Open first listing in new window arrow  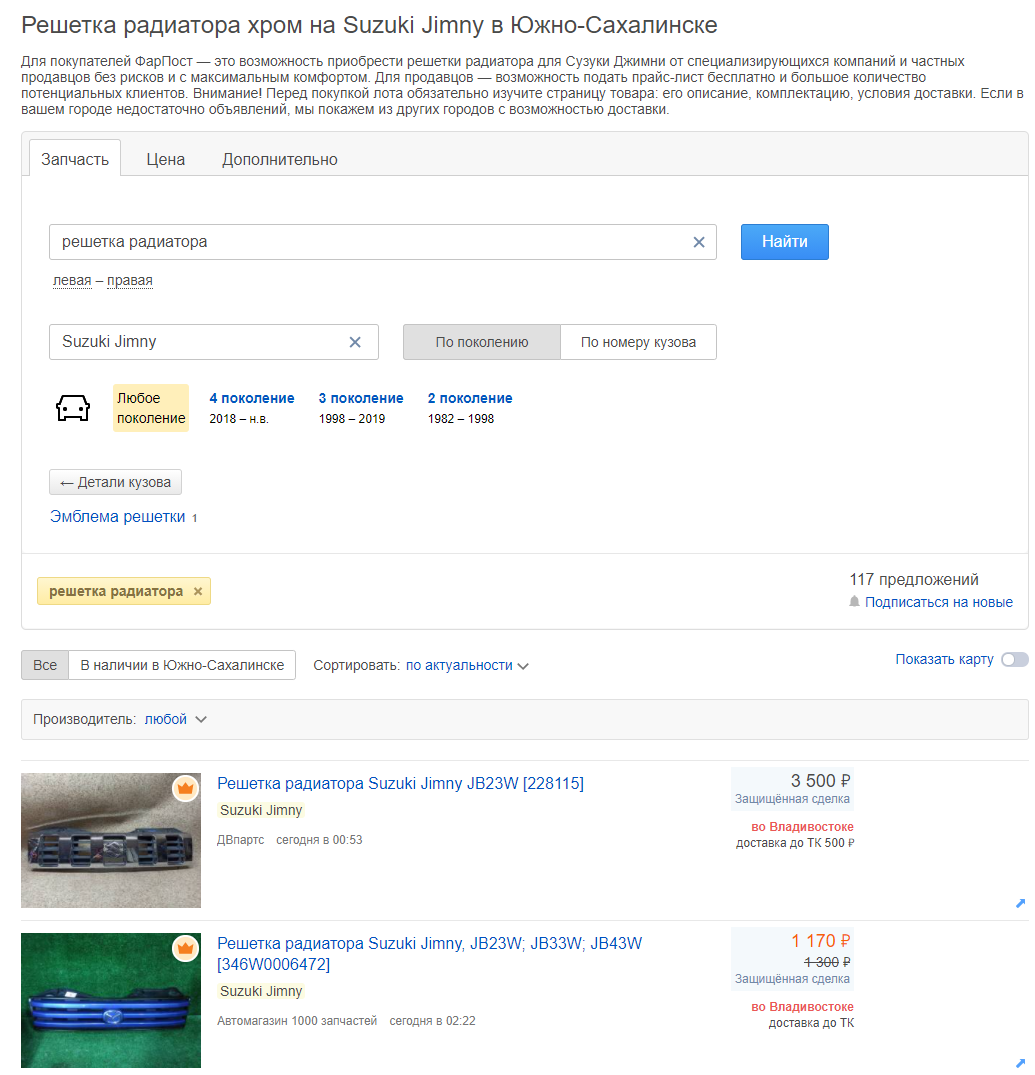1020,904
